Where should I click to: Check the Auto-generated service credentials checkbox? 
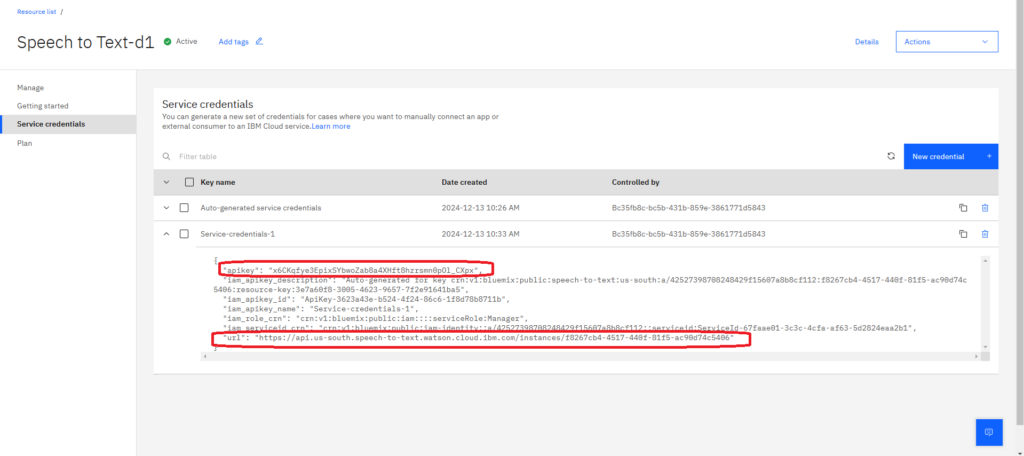click(184, 208)
